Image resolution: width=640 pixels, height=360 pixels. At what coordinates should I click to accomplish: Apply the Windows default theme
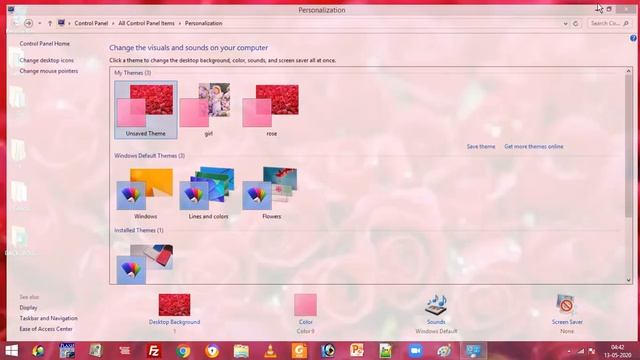[145, 193]
